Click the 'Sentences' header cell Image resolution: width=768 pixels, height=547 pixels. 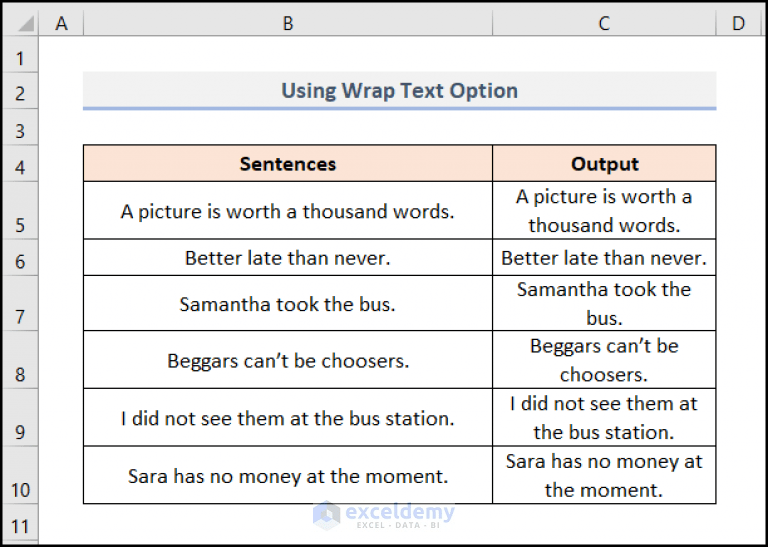(x=288, y=163)
